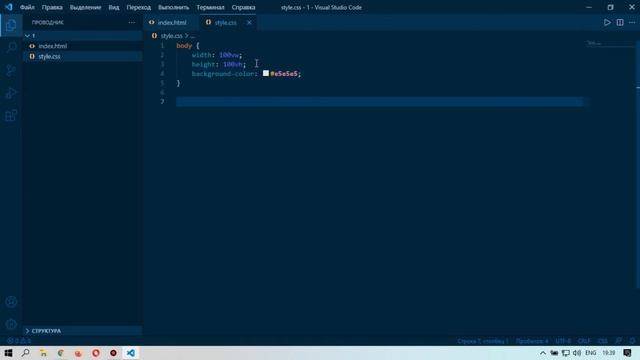The image size is (640, 360).
Task: Open the Explorer view in activity bar
Action: (x=11, y=25)
